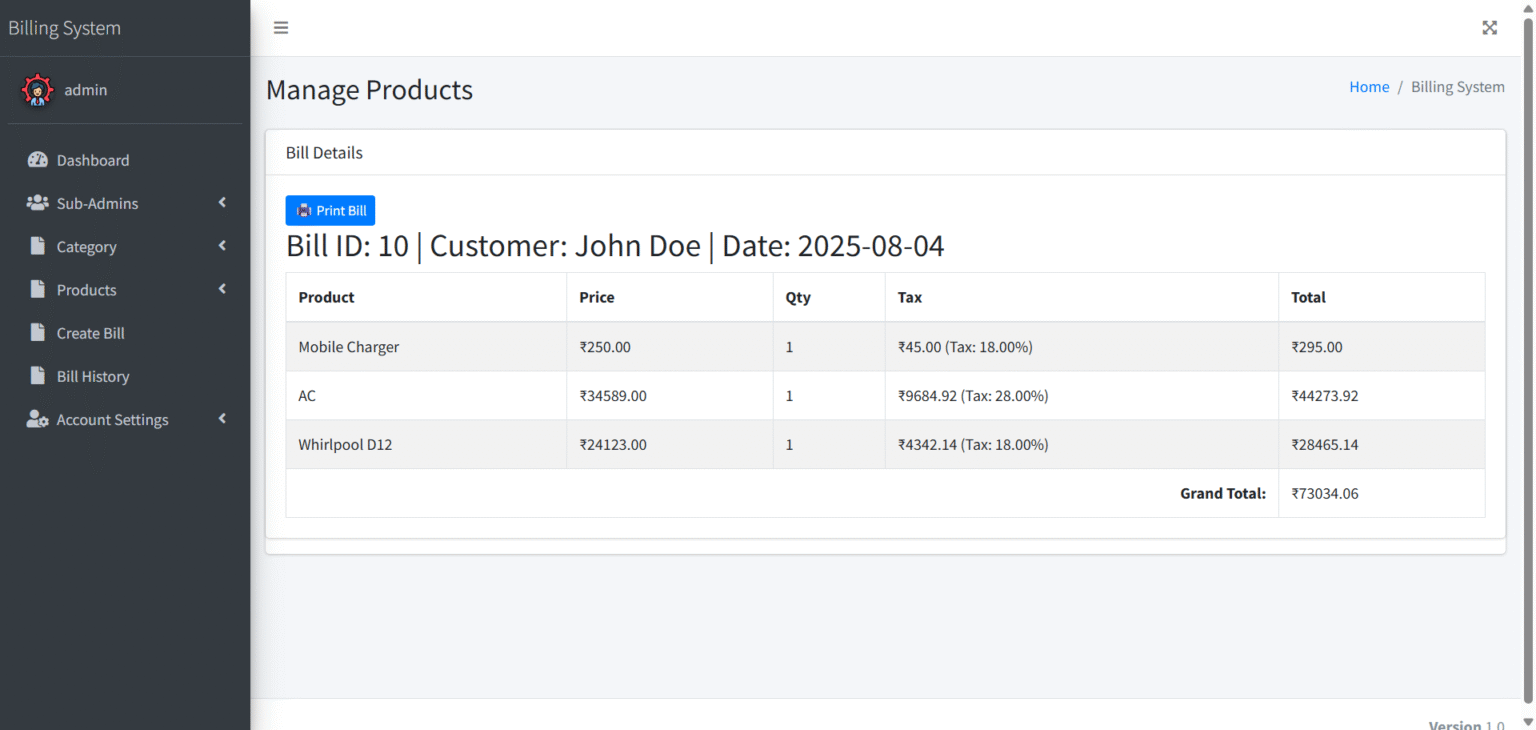Click the Dashboard speedometer icon
This screenshot has height=730, width=1536.
(x=37, y=160)
